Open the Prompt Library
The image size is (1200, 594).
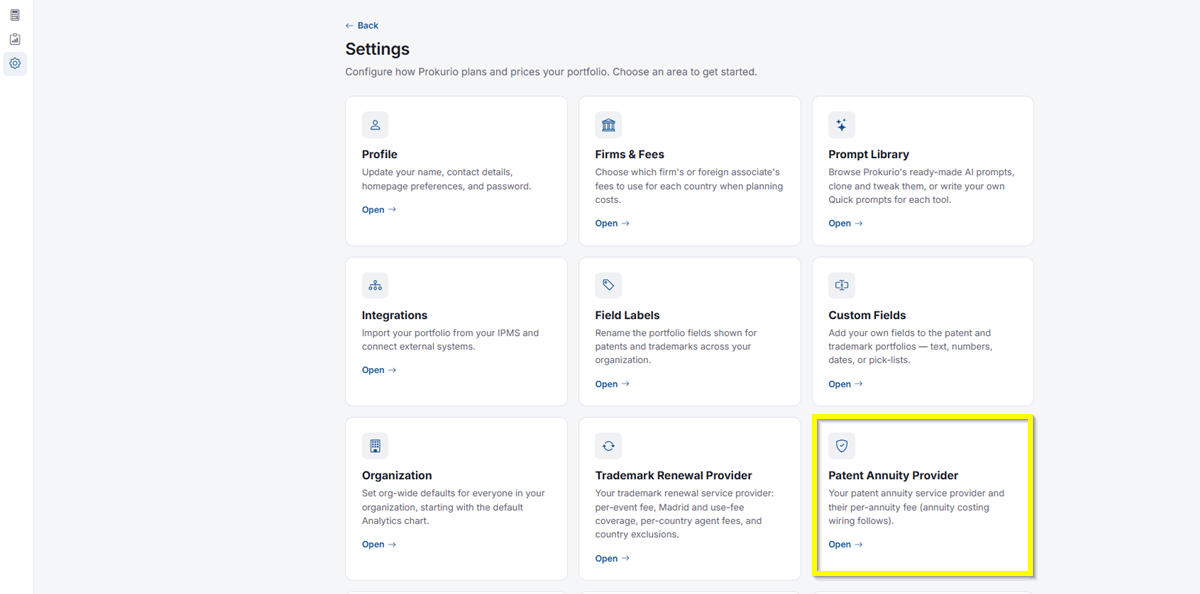coord(845,223)
